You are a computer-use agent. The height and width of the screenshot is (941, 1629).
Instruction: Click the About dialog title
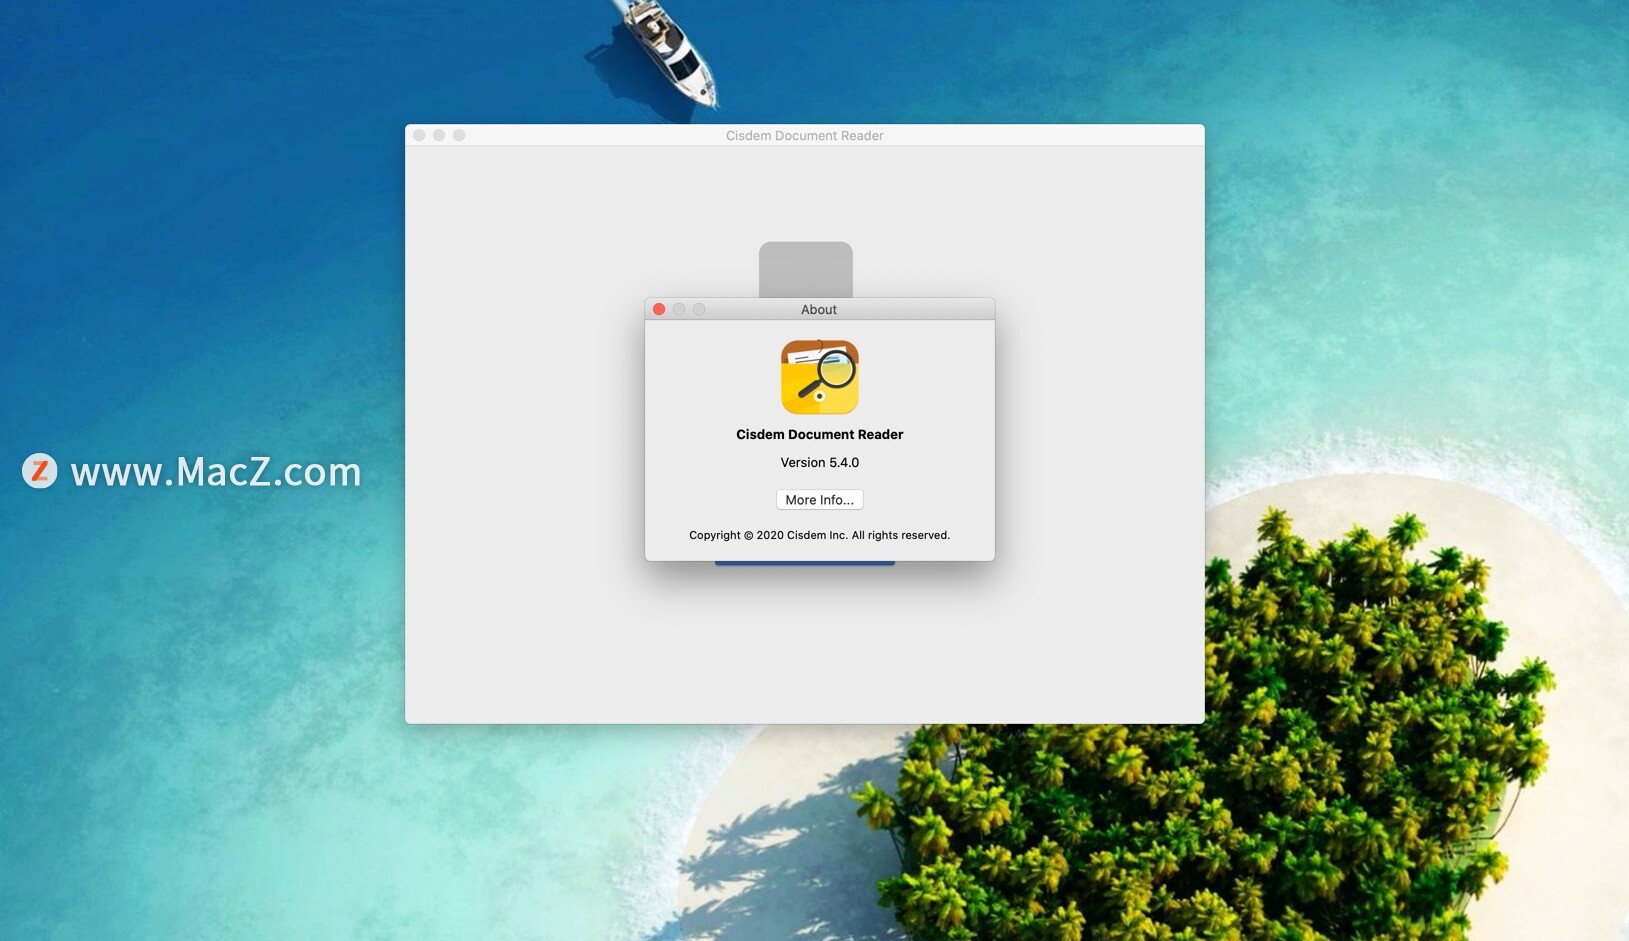[819, 310]
